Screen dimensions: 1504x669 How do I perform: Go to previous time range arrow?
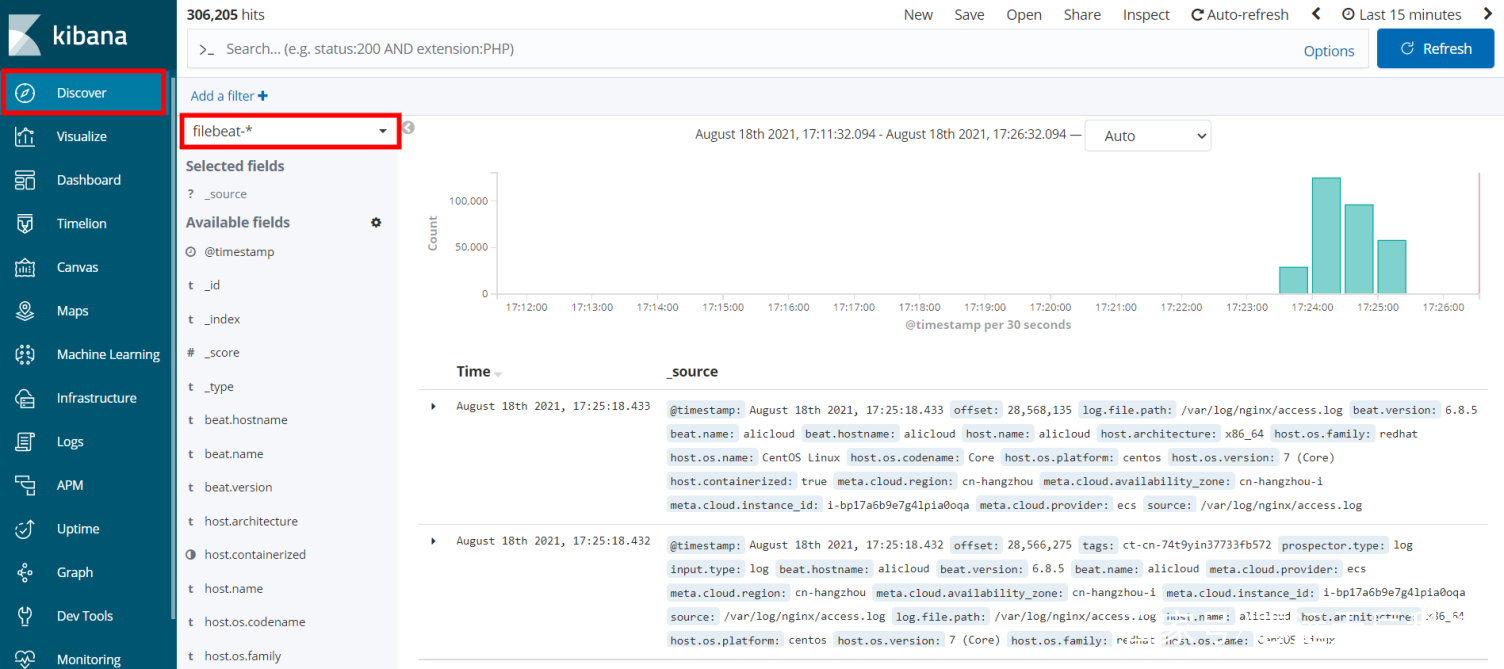click(1316, 14)
